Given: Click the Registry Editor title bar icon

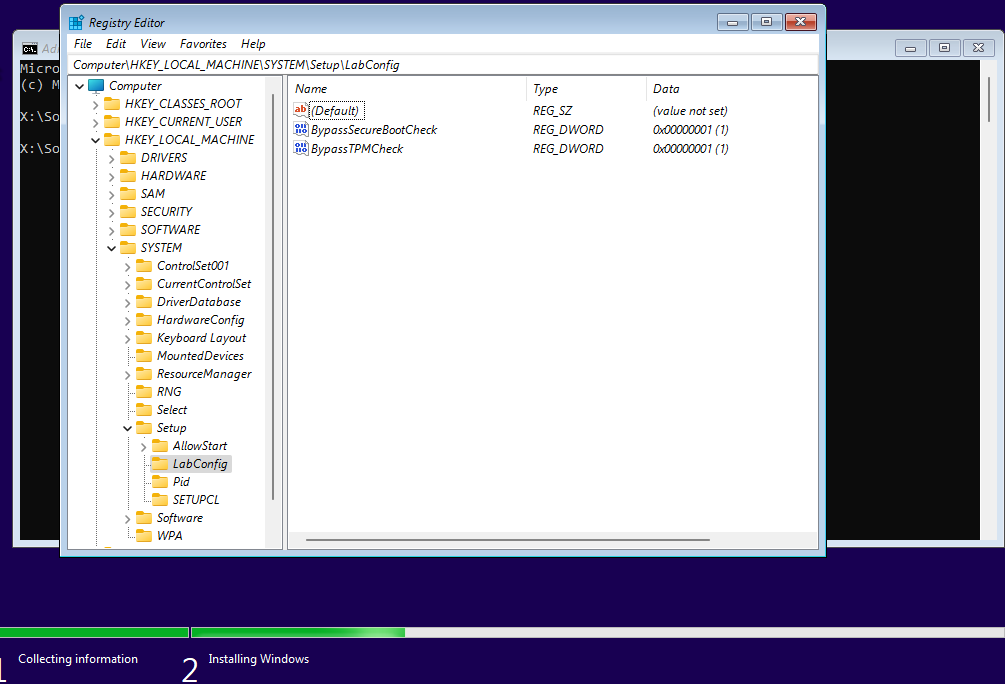Looking at the screenshot, I should 77,21.
